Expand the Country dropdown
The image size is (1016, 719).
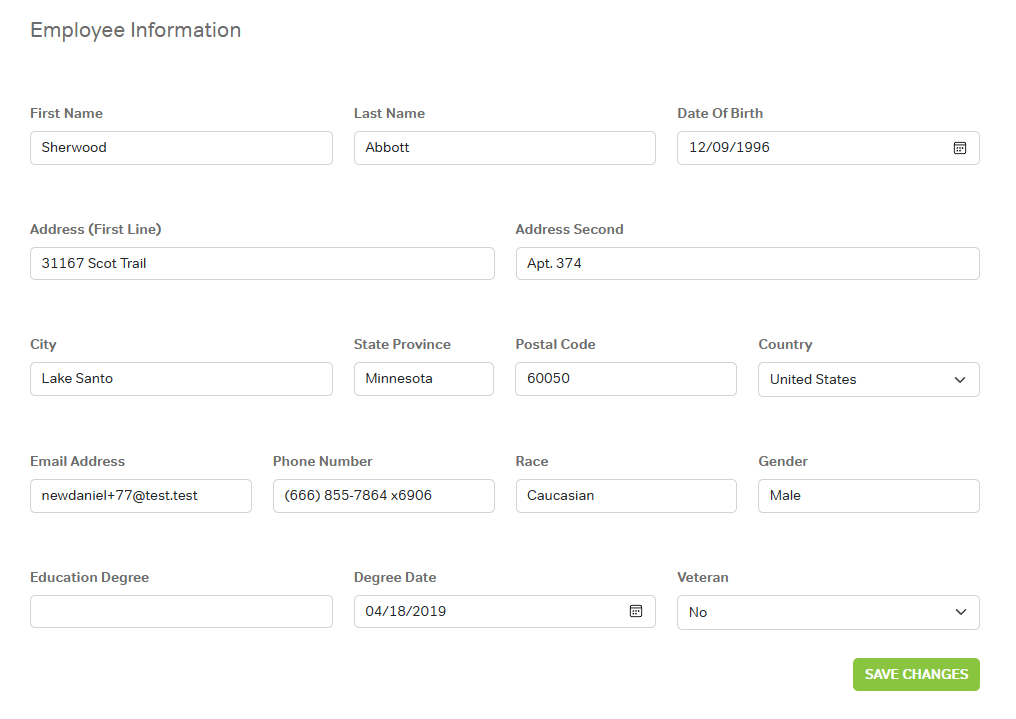pyautogui.click(x=868, y=380)
